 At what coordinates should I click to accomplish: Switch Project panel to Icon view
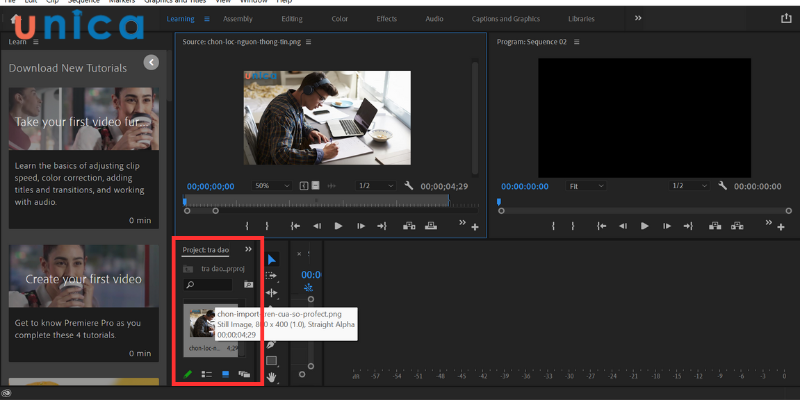click(x=225, y=374)
